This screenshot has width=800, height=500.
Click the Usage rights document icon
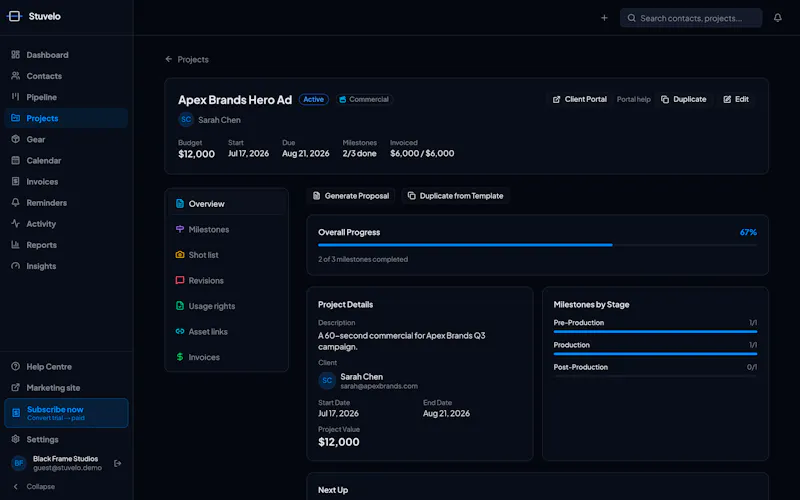pos(180,306)
